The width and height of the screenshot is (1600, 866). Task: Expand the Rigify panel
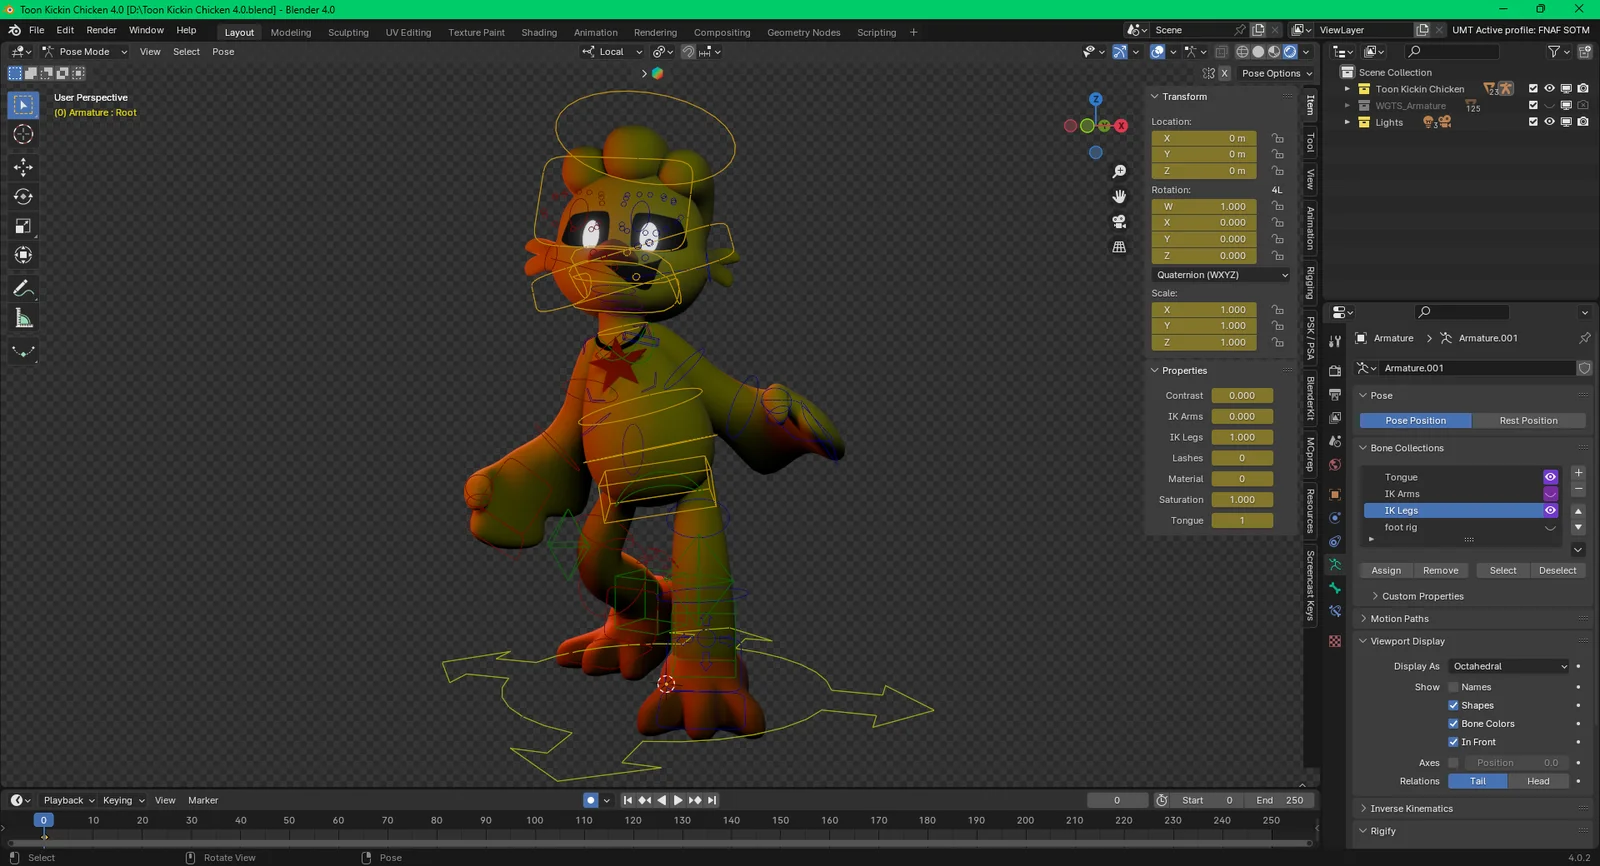[1382, 831]
